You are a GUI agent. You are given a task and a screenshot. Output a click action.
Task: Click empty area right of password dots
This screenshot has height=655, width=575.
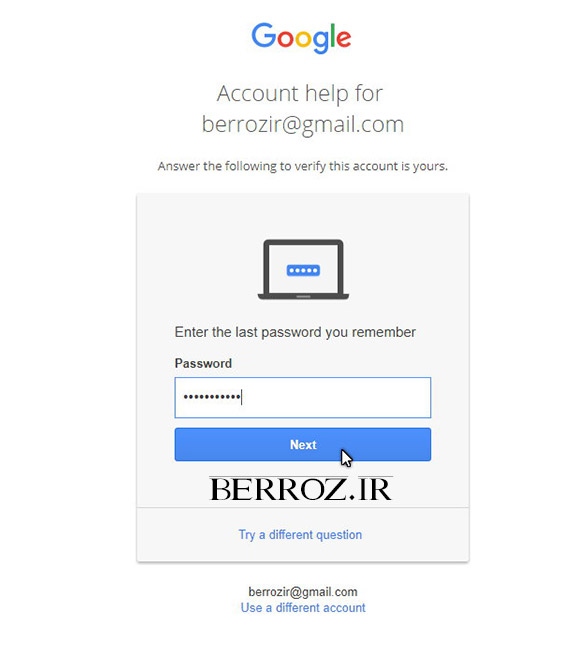coord(336,397)
